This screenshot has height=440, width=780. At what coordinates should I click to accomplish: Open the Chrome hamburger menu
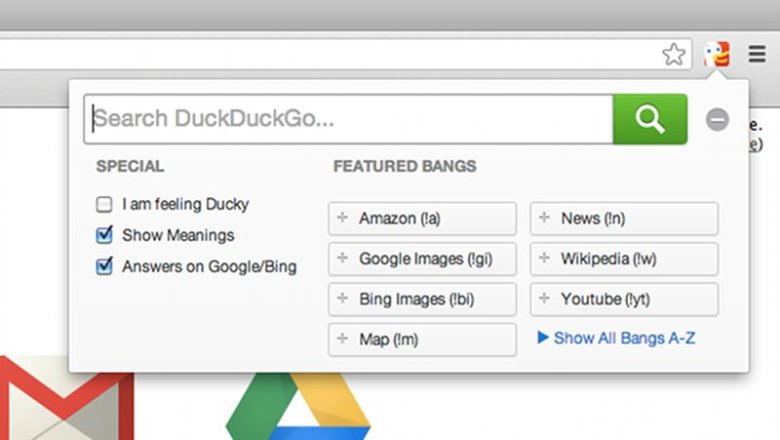757,54
